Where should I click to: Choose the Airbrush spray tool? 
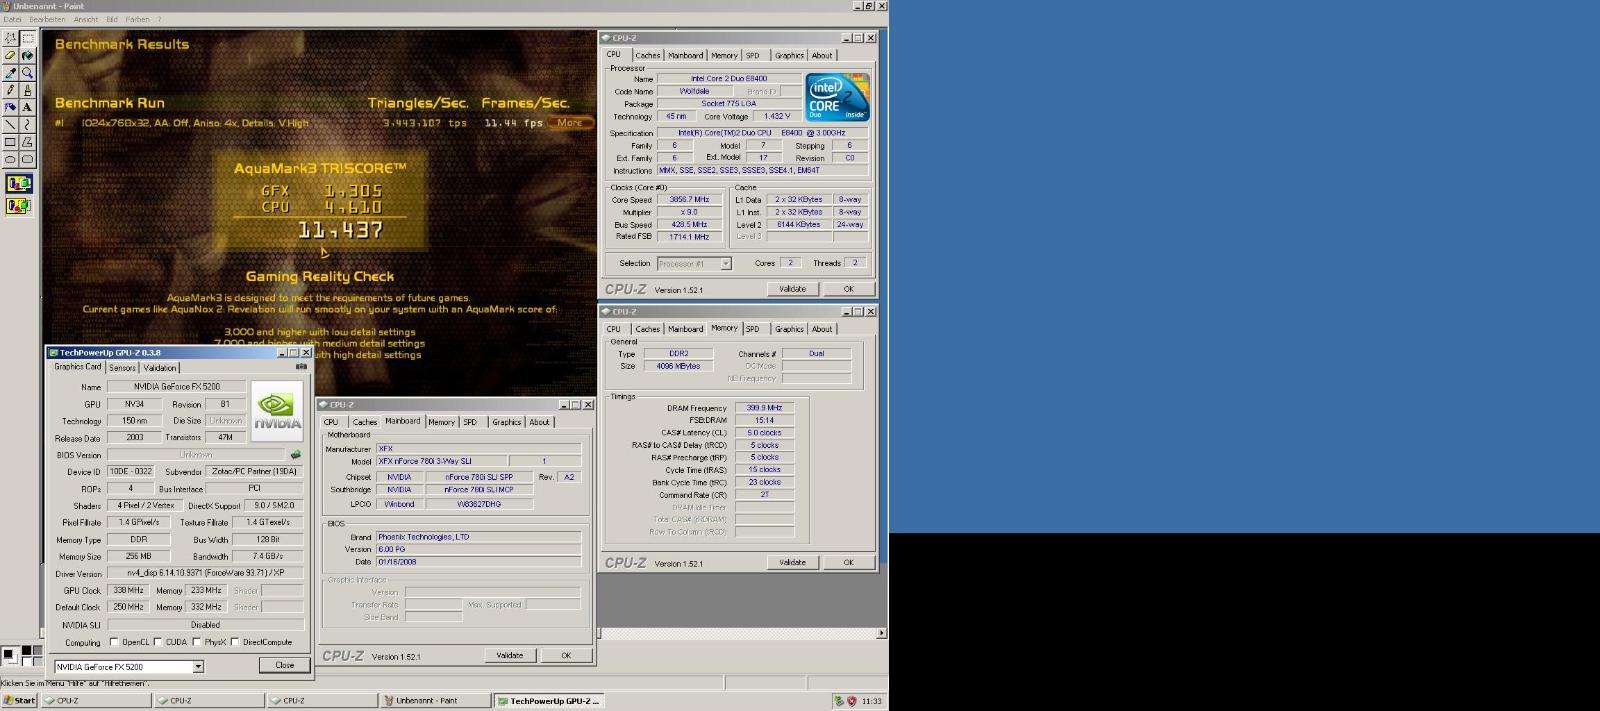click(10, 106)
